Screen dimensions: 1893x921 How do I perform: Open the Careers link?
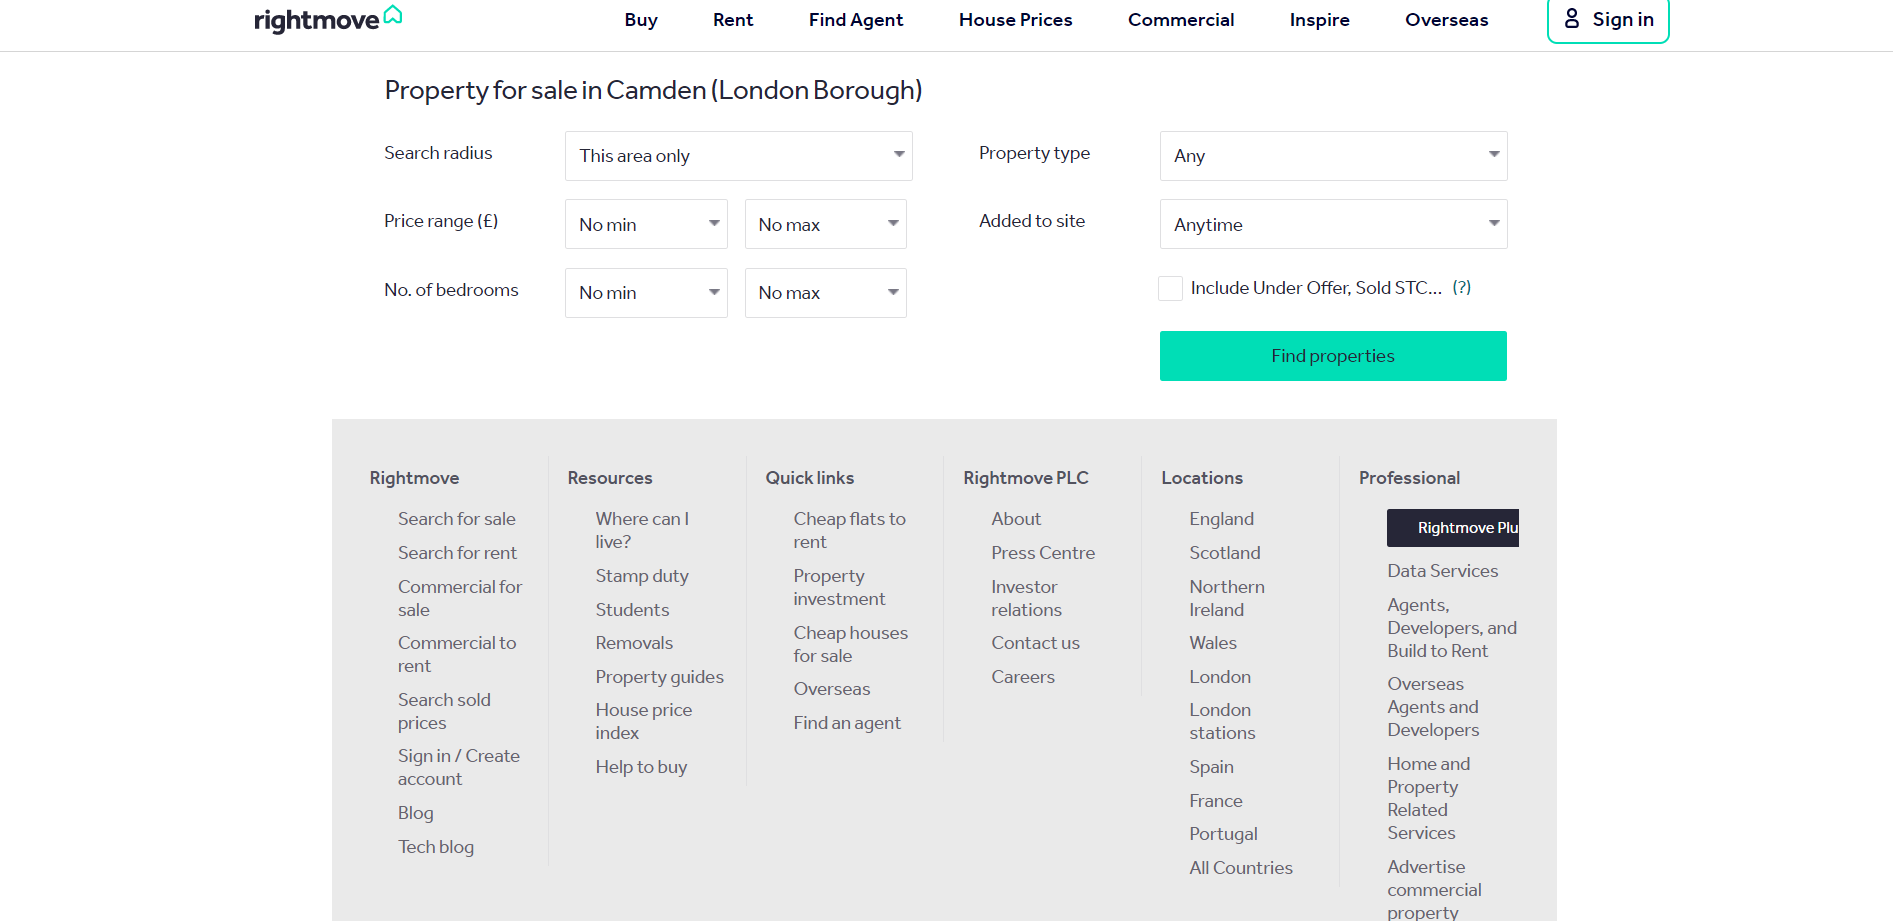pos(1023,677)
